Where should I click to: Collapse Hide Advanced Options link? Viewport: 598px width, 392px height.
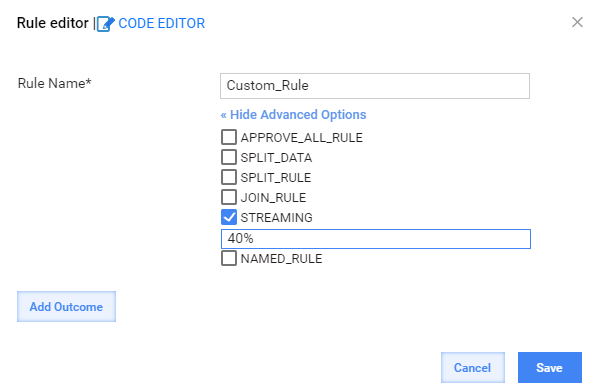click(x=293, y=115)
